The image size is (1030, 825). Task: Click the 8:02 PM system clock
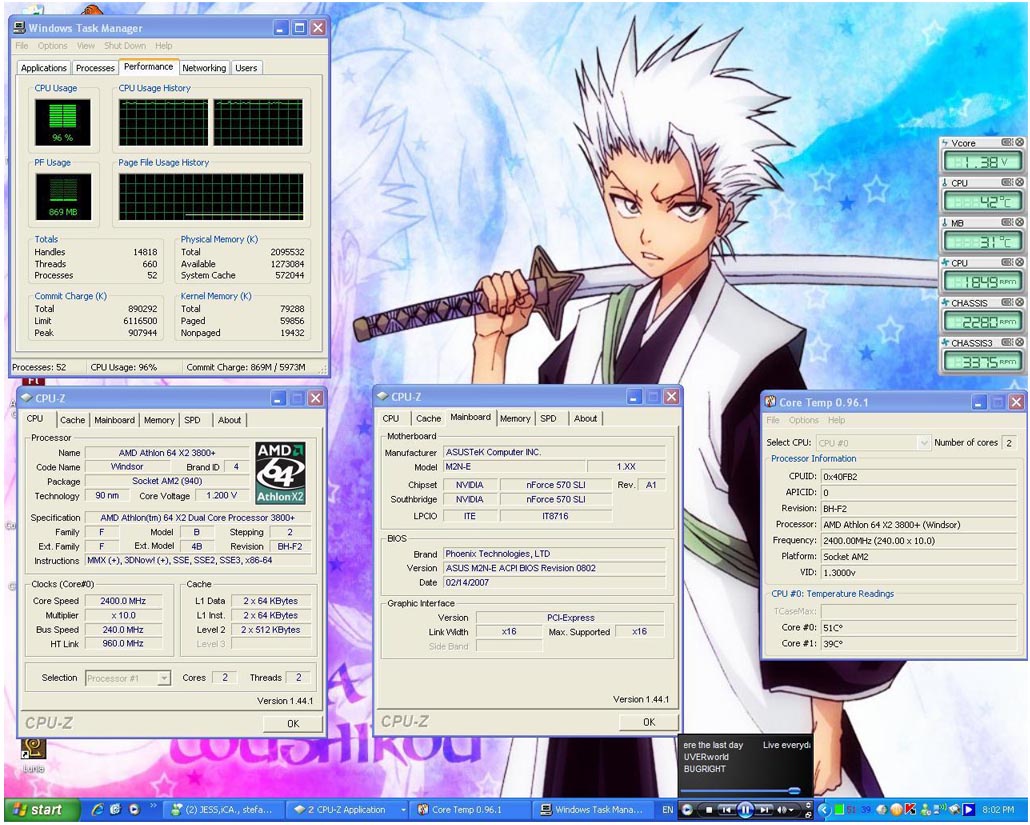coord(998,810)
